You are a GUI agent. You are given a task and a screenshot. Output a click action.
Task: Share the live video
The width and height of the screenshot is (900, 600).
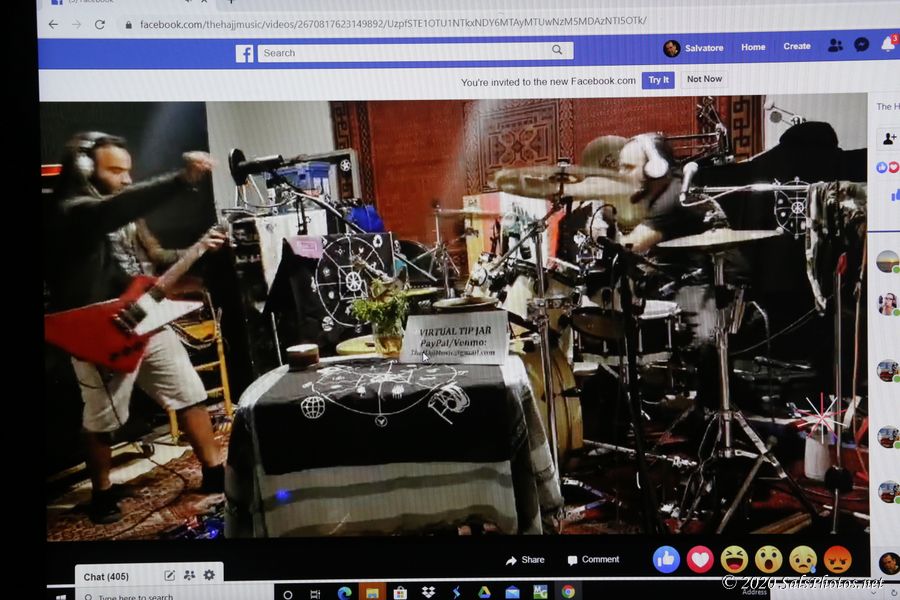click(x=525, y=560)
